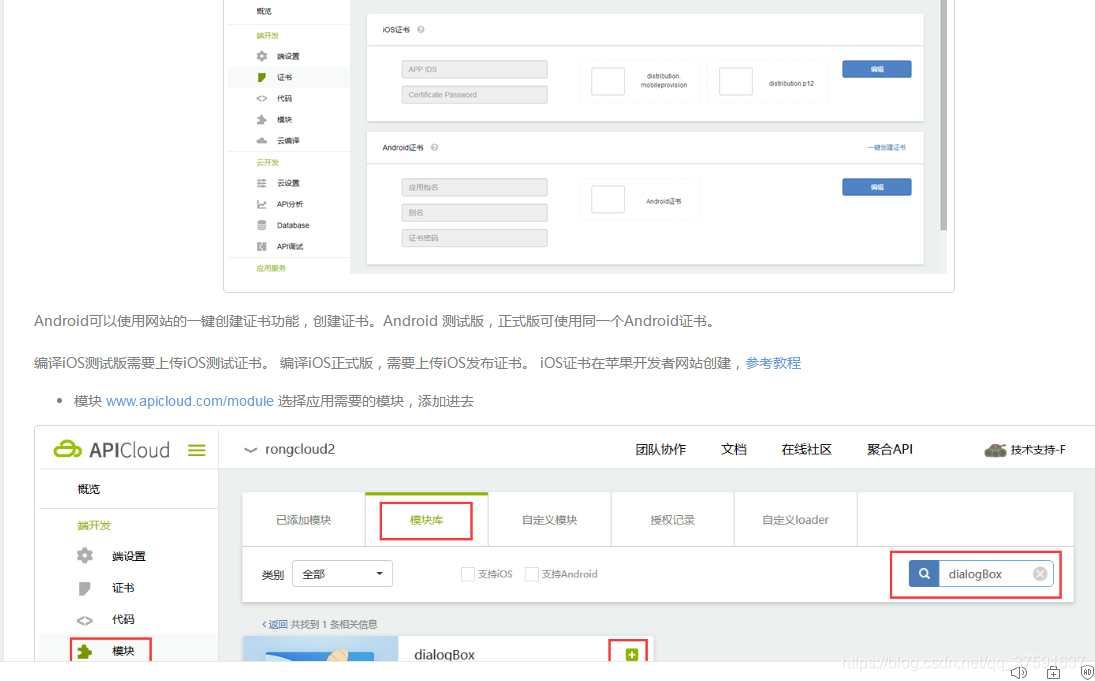Click the 别名 input field

coord(474,212)
